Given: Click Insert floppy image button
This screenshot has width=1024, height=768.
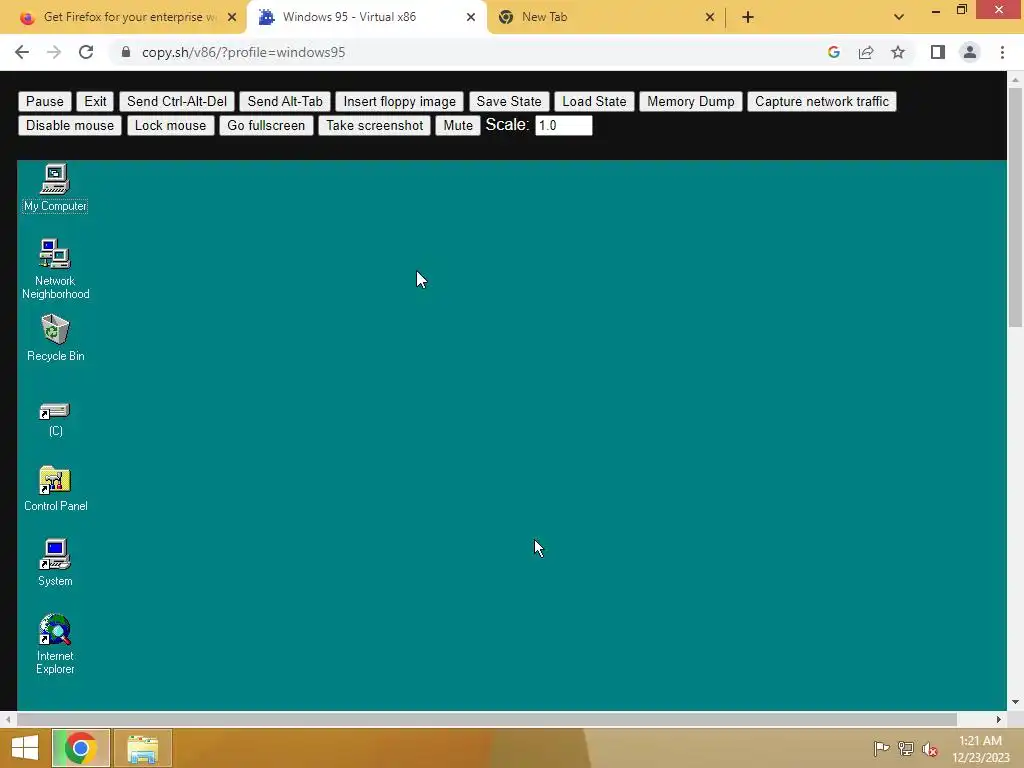Looking at the screenshot, I should coord(400,101).
